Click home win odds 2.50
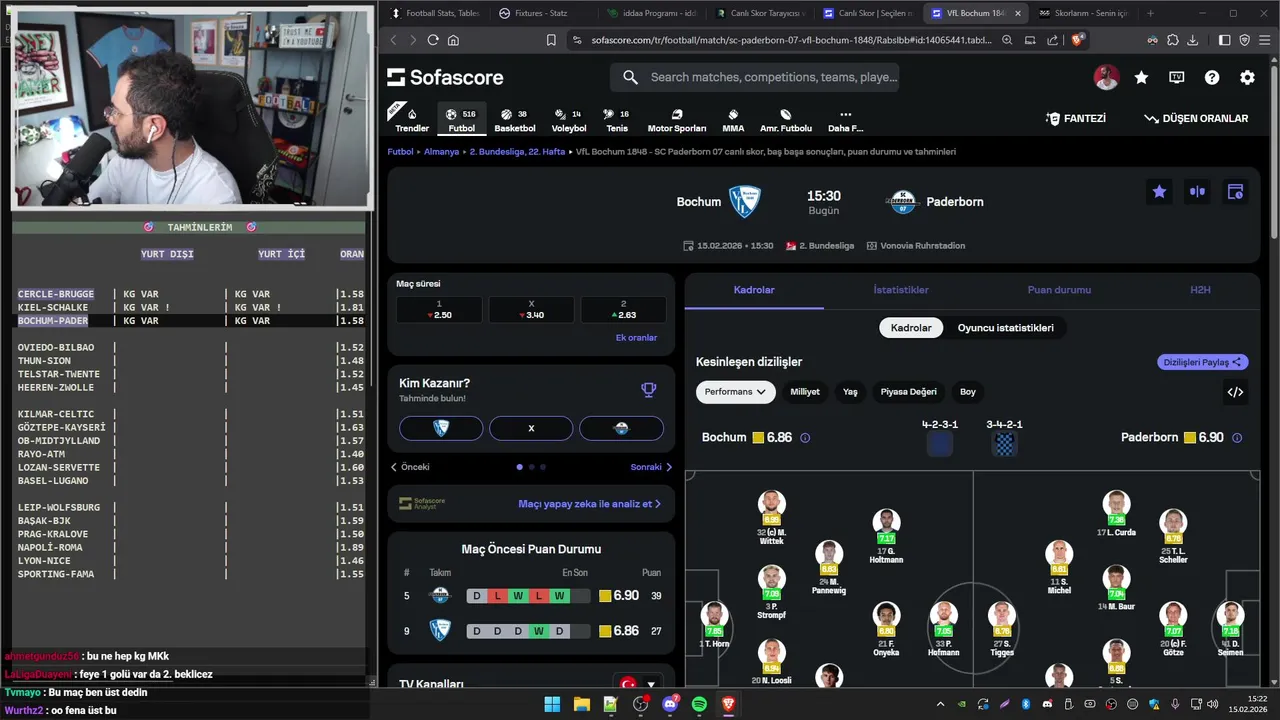Image resolution: width=1280 pixels, height=720 pixels. pos(440,310)
